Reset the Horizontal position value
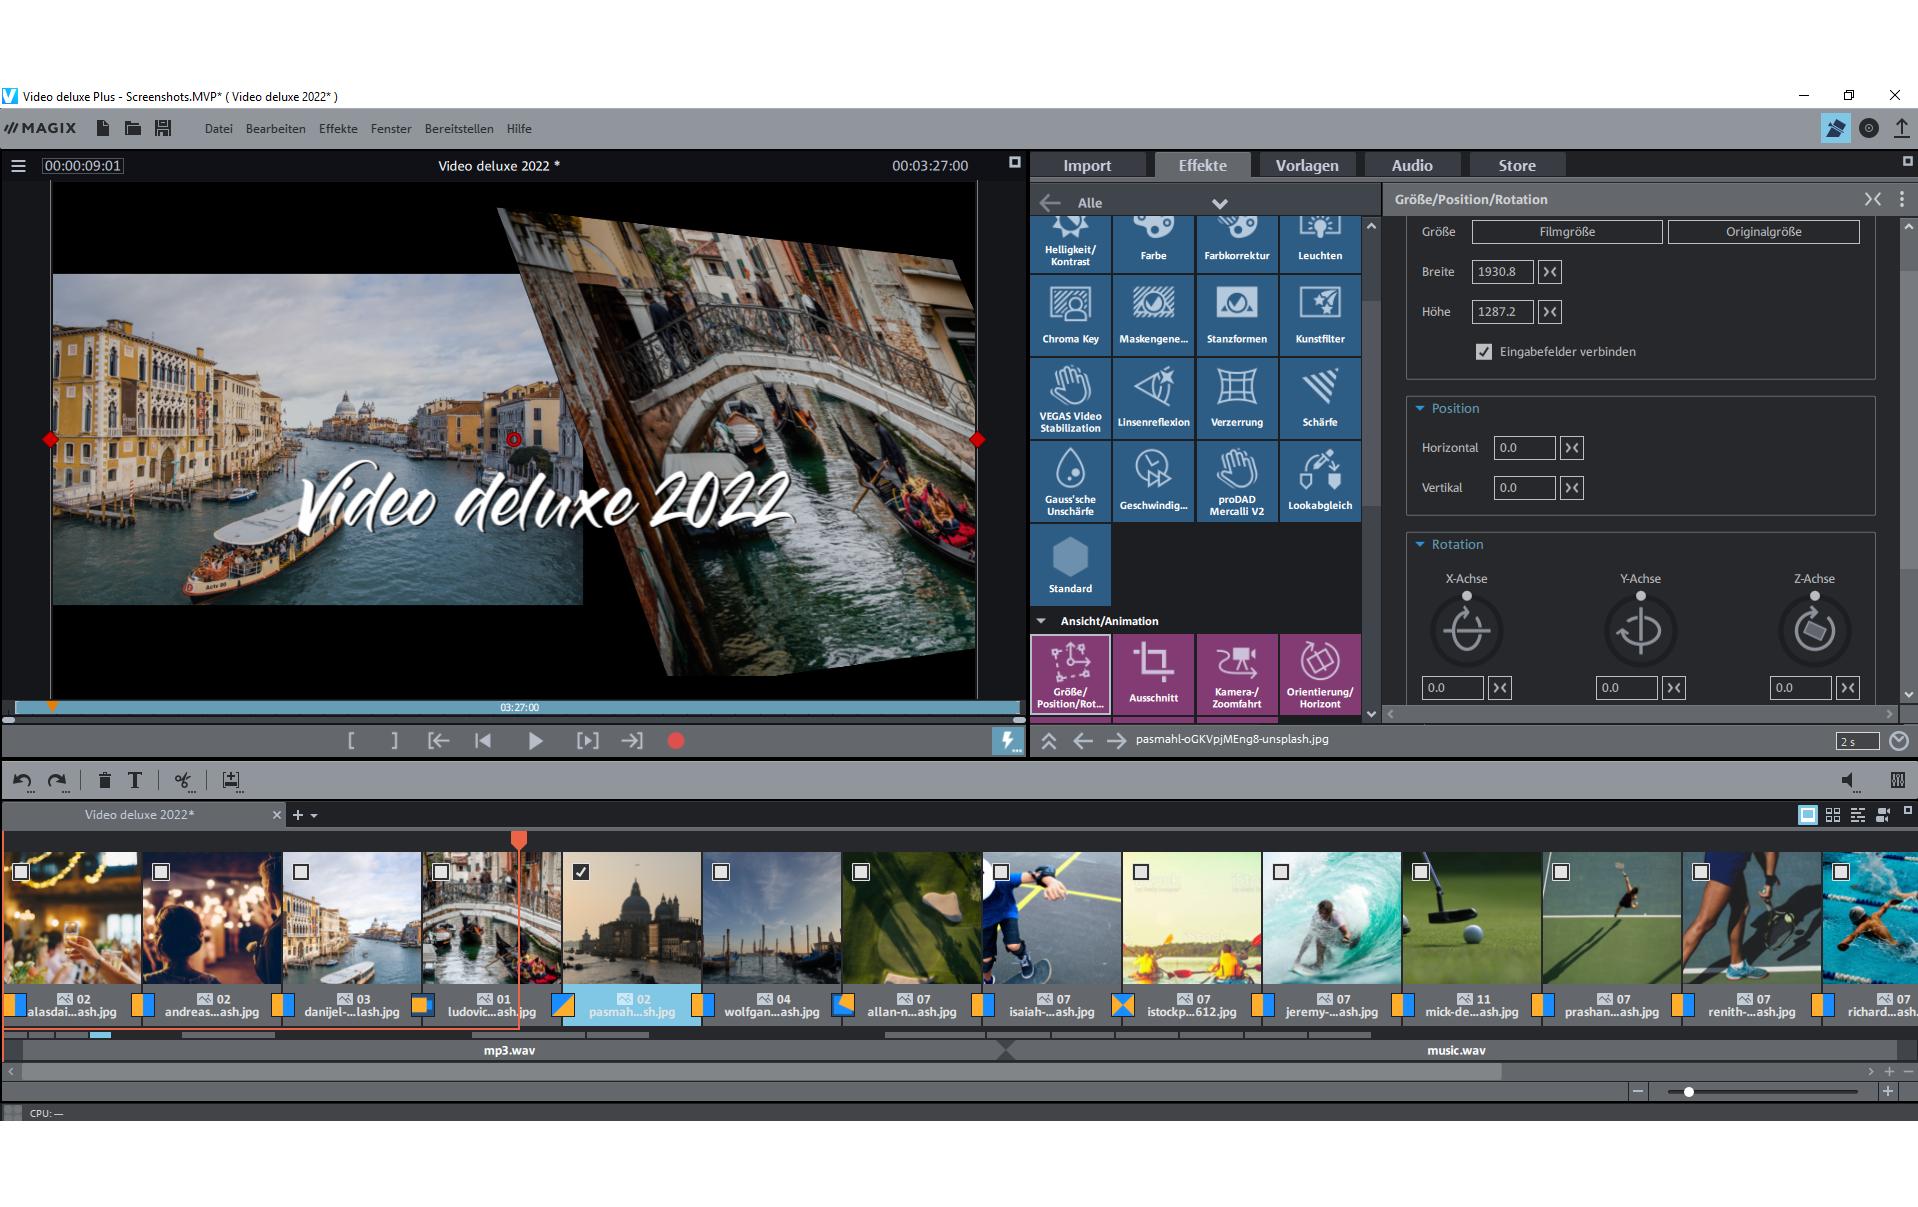Viewport: 1918px width, 1207px height. pyautogui.click(x=1571, y=448)
